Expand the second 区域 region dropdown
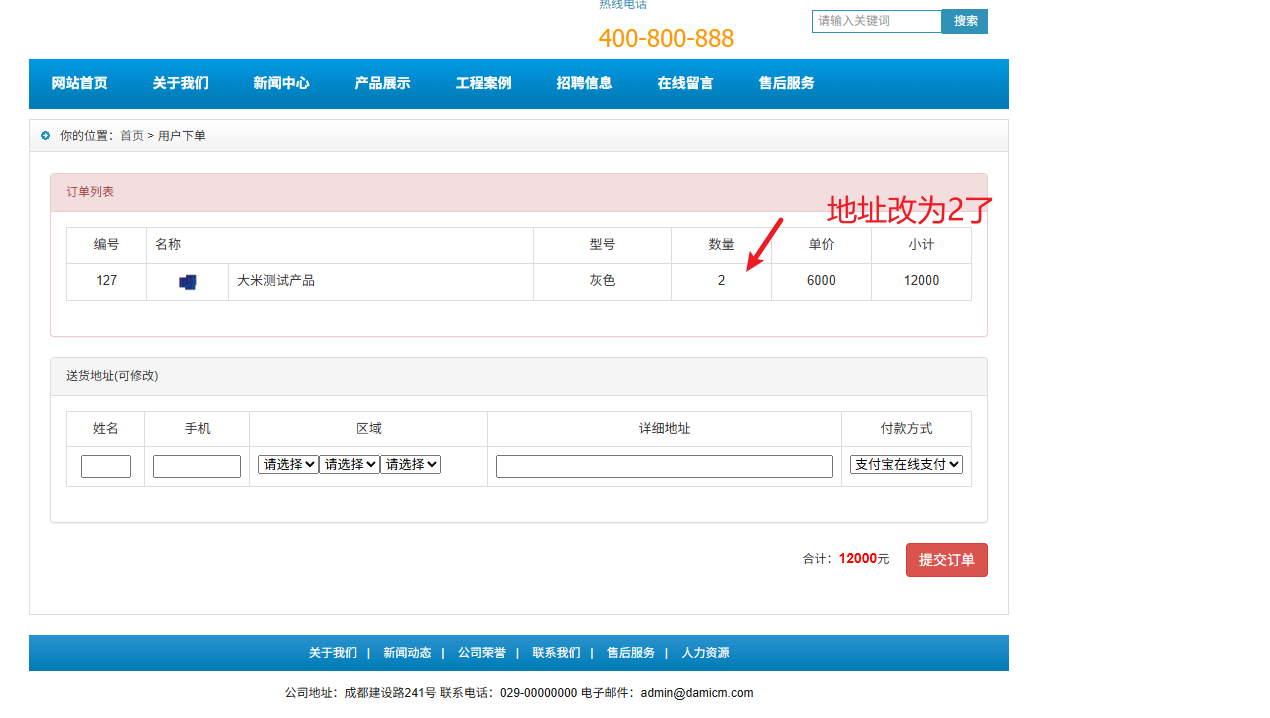The image size is (1270, 718). (x=349, y=465)
